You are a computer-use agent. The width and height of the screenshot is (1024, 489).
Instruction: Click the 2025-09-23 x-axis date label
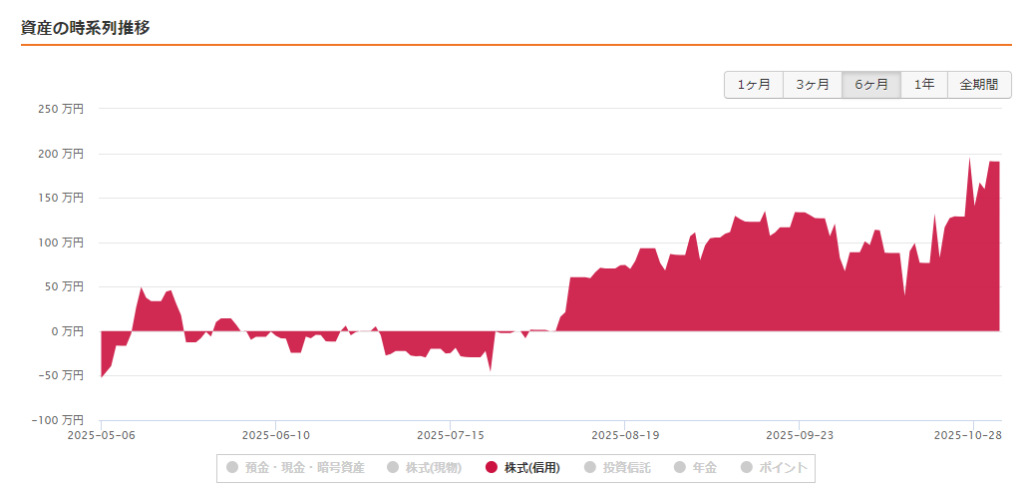click(x=798, y=435)
